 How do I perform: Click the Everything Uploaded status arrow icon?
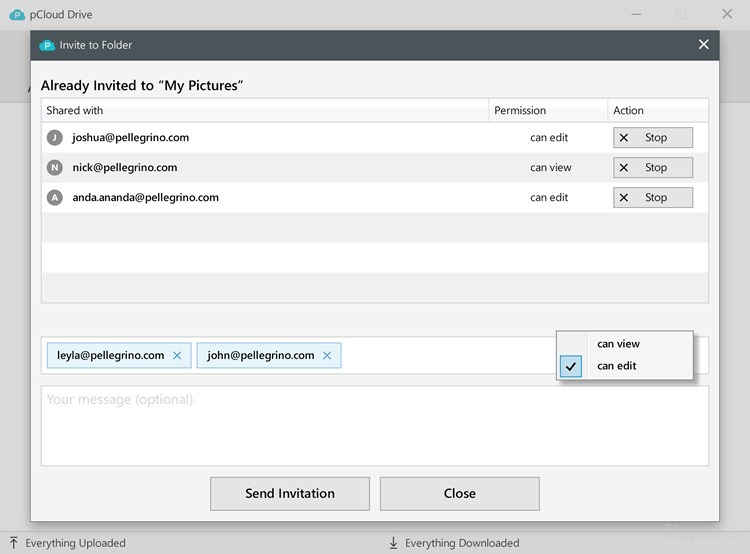[x=14, y=543]
